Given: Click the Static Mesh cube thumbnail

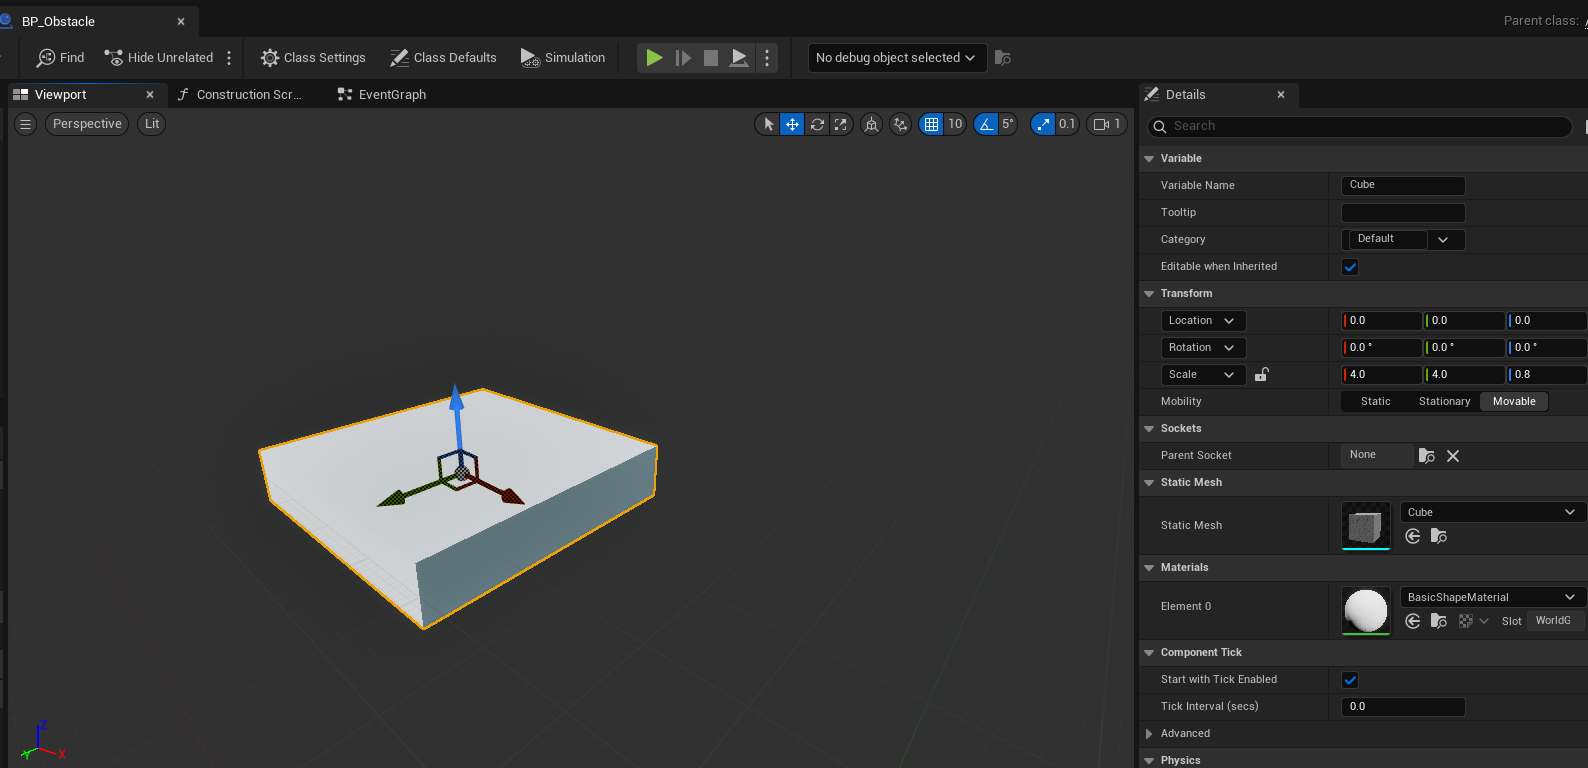Looking at the screenshot, I should [1365, 526].
